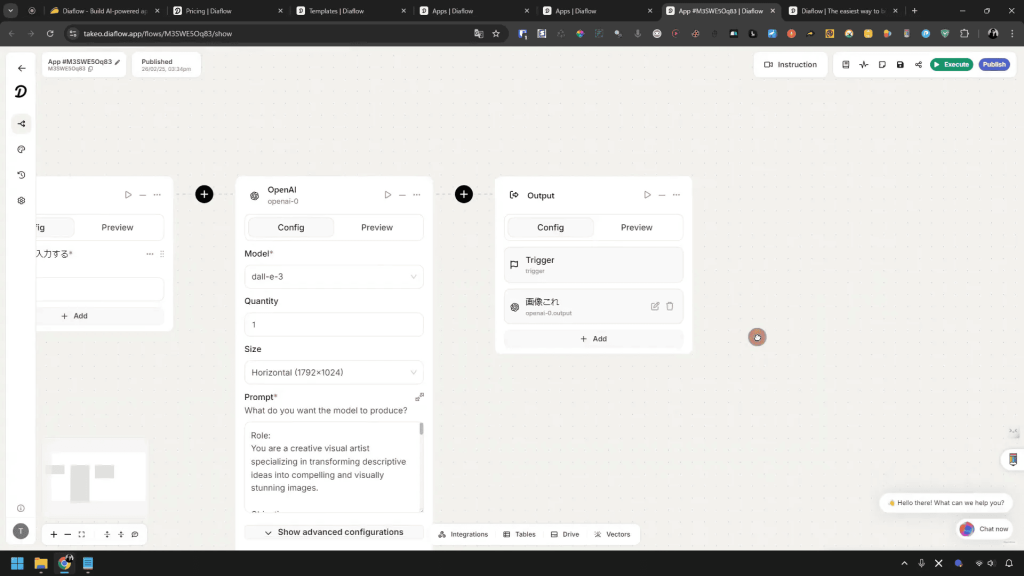This screenshot has height=576, width=1024.
Task: Open Tables in the bottom bar
Action: pos(519,534)
